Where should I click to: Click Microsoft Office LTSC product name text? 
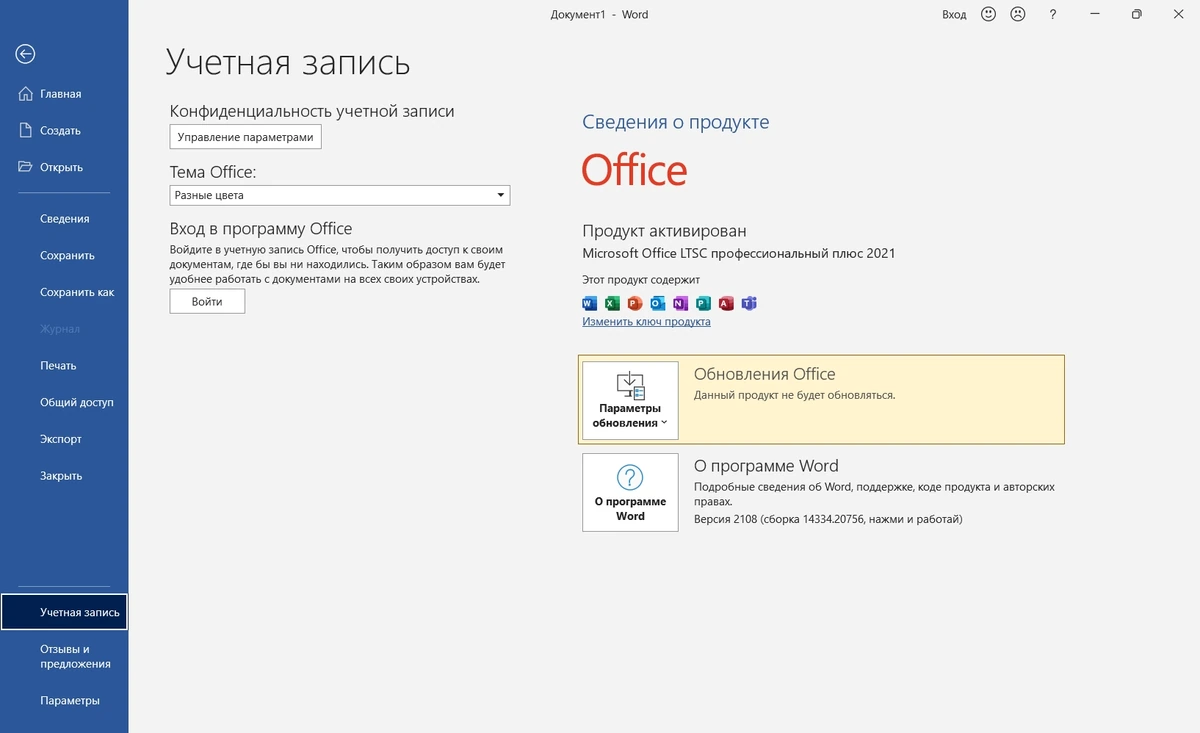739,254
